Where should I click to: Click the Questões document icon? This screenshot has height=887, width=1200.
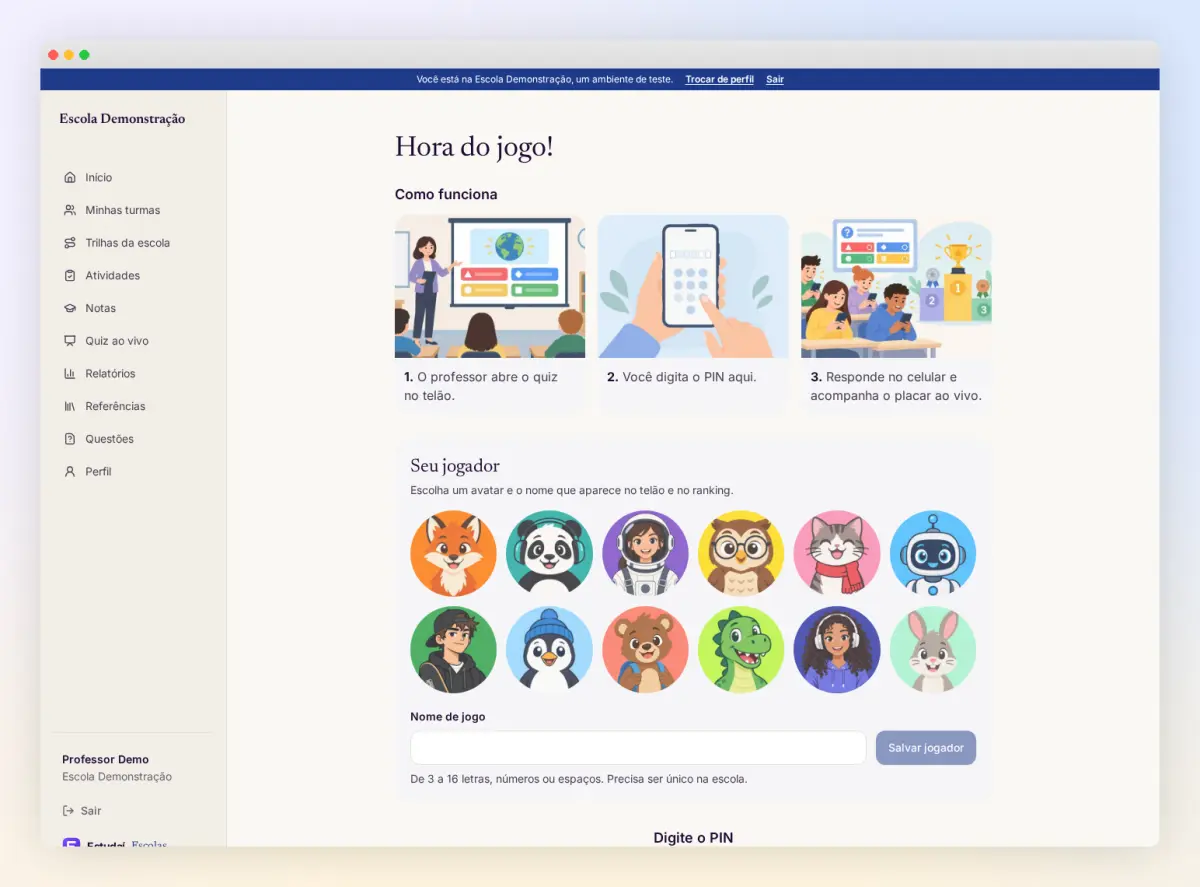pyautogui.click(x=70, y=439)
